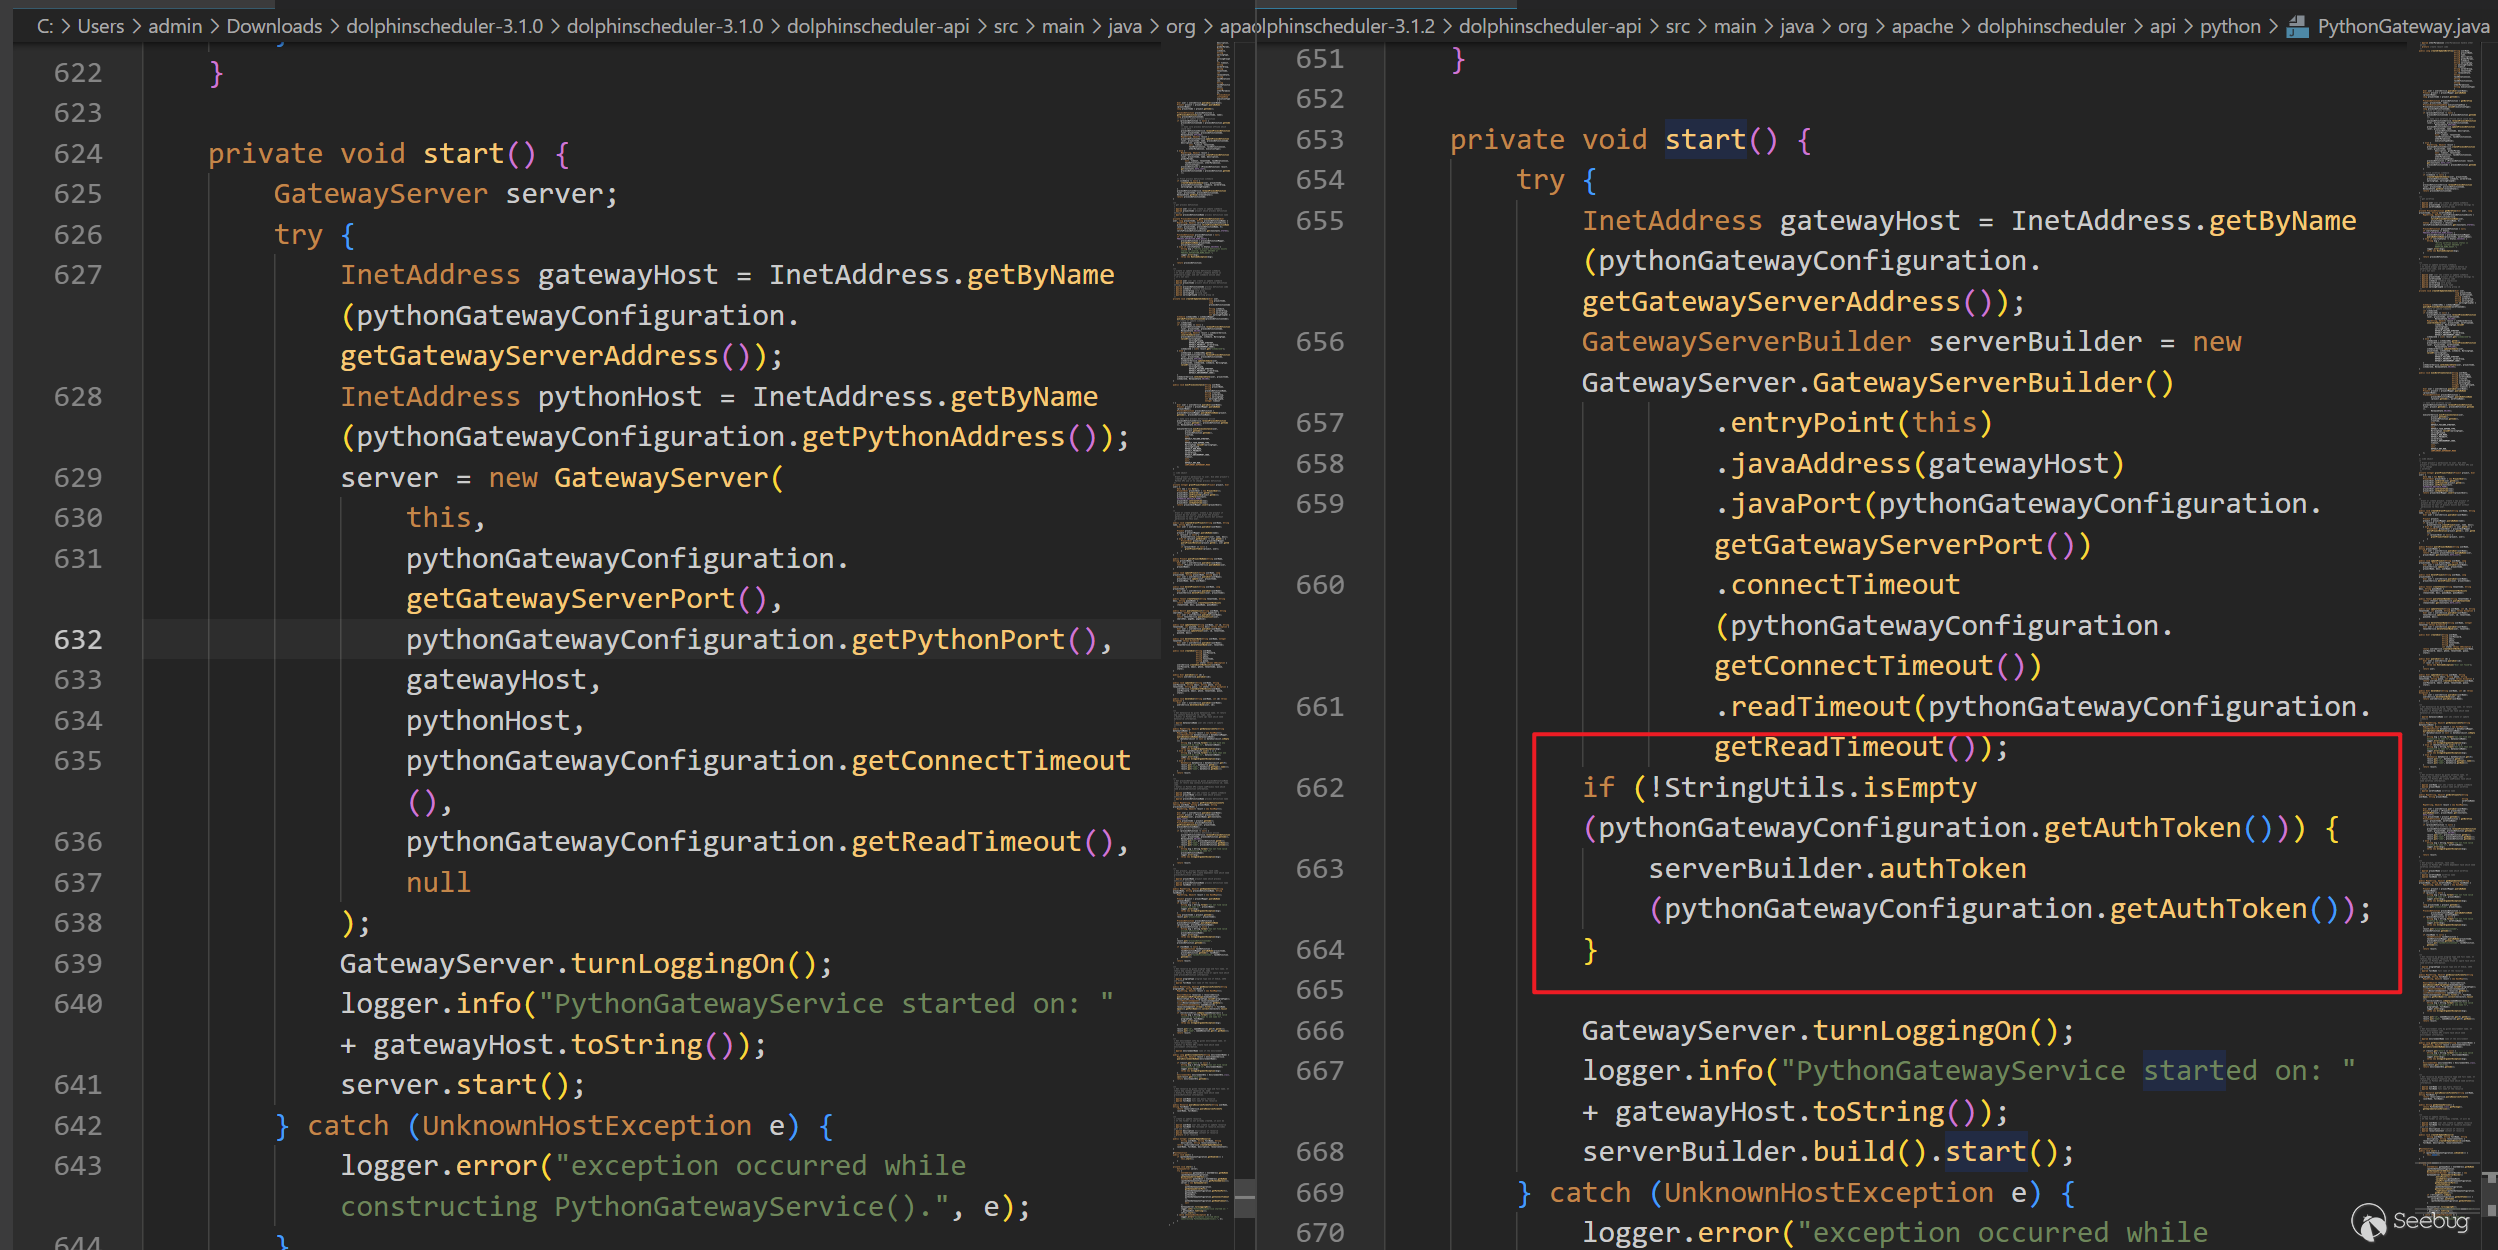Image resolution: width=2498 pixels, height=1250 pixels.
Task: Open the api breadcrumb in right path
Action: pos(2162,27)
